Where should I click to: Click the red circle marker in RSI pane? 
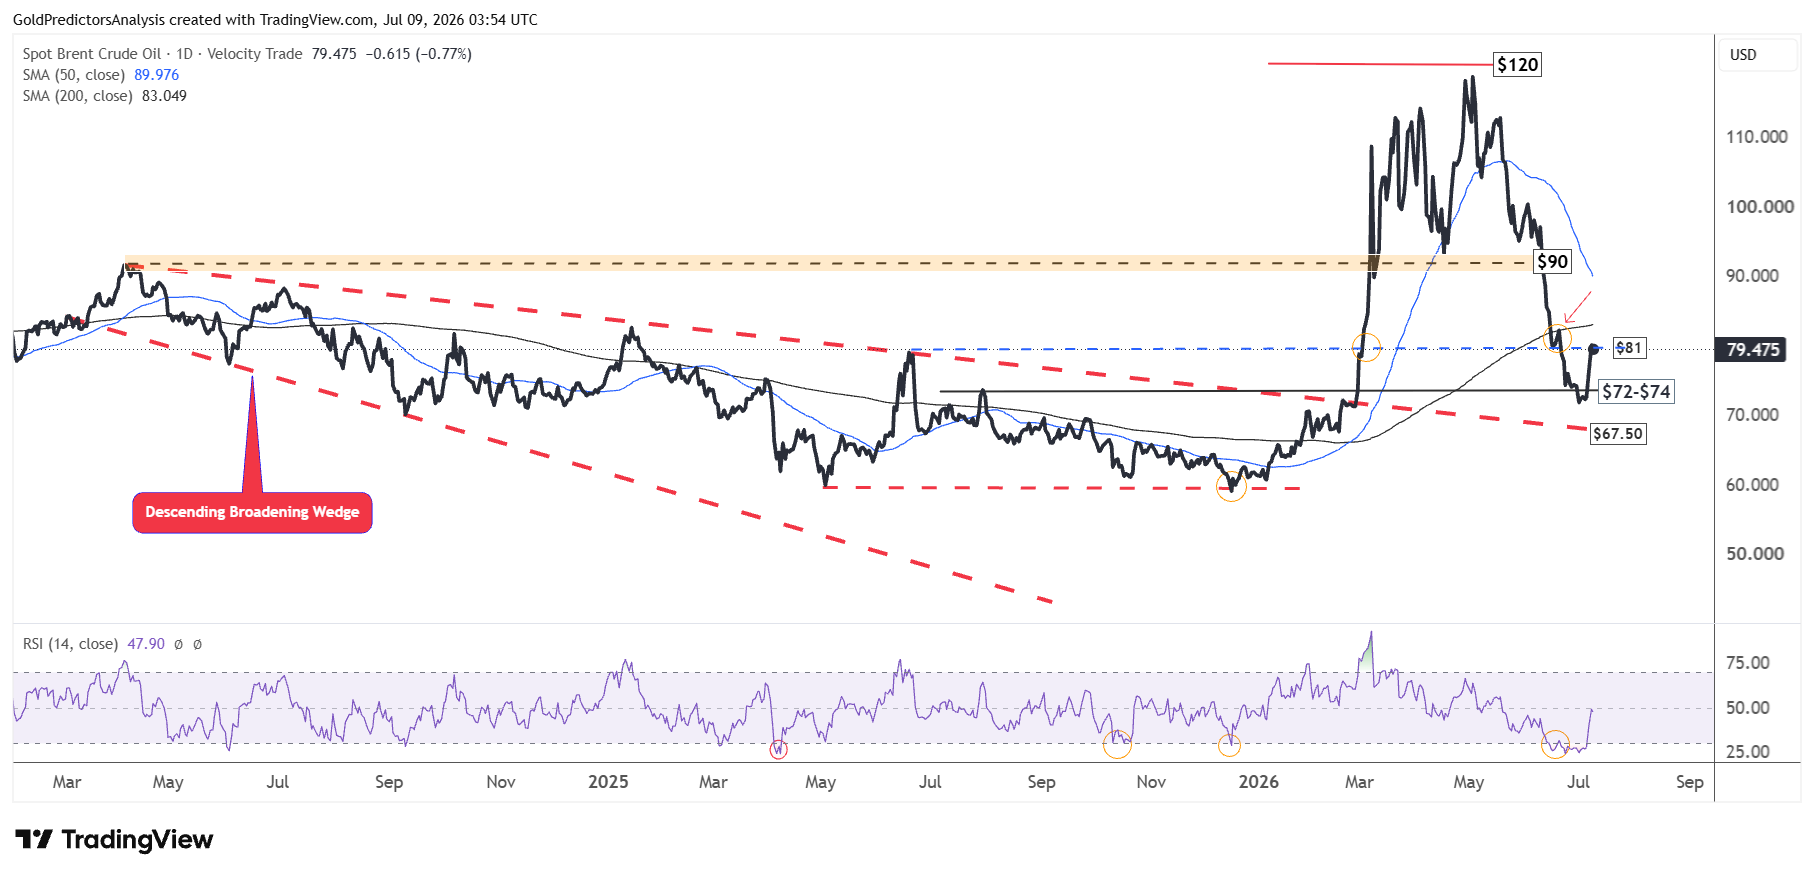778,749
